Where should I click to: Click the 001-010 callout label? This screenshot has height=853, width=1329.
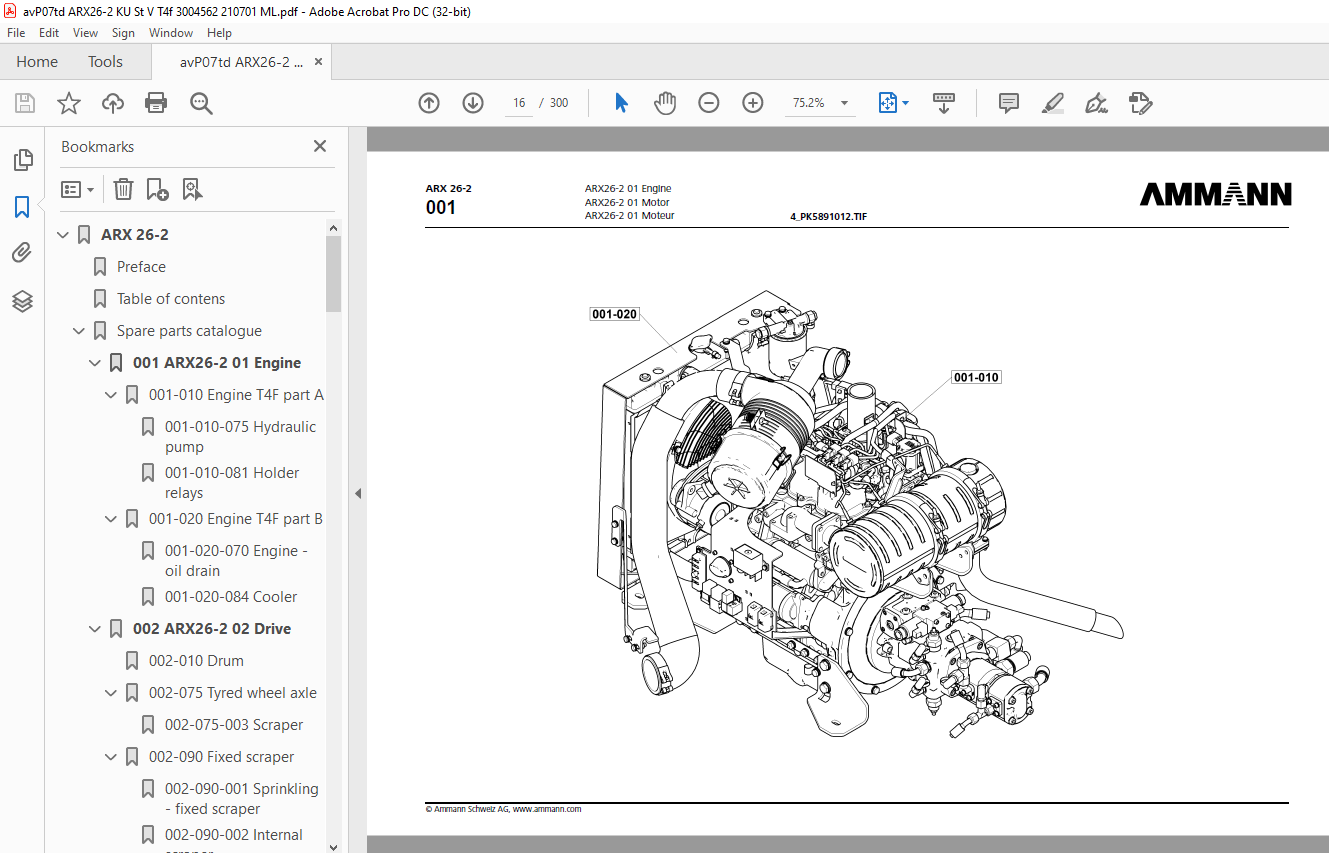[x=976, y=377]
